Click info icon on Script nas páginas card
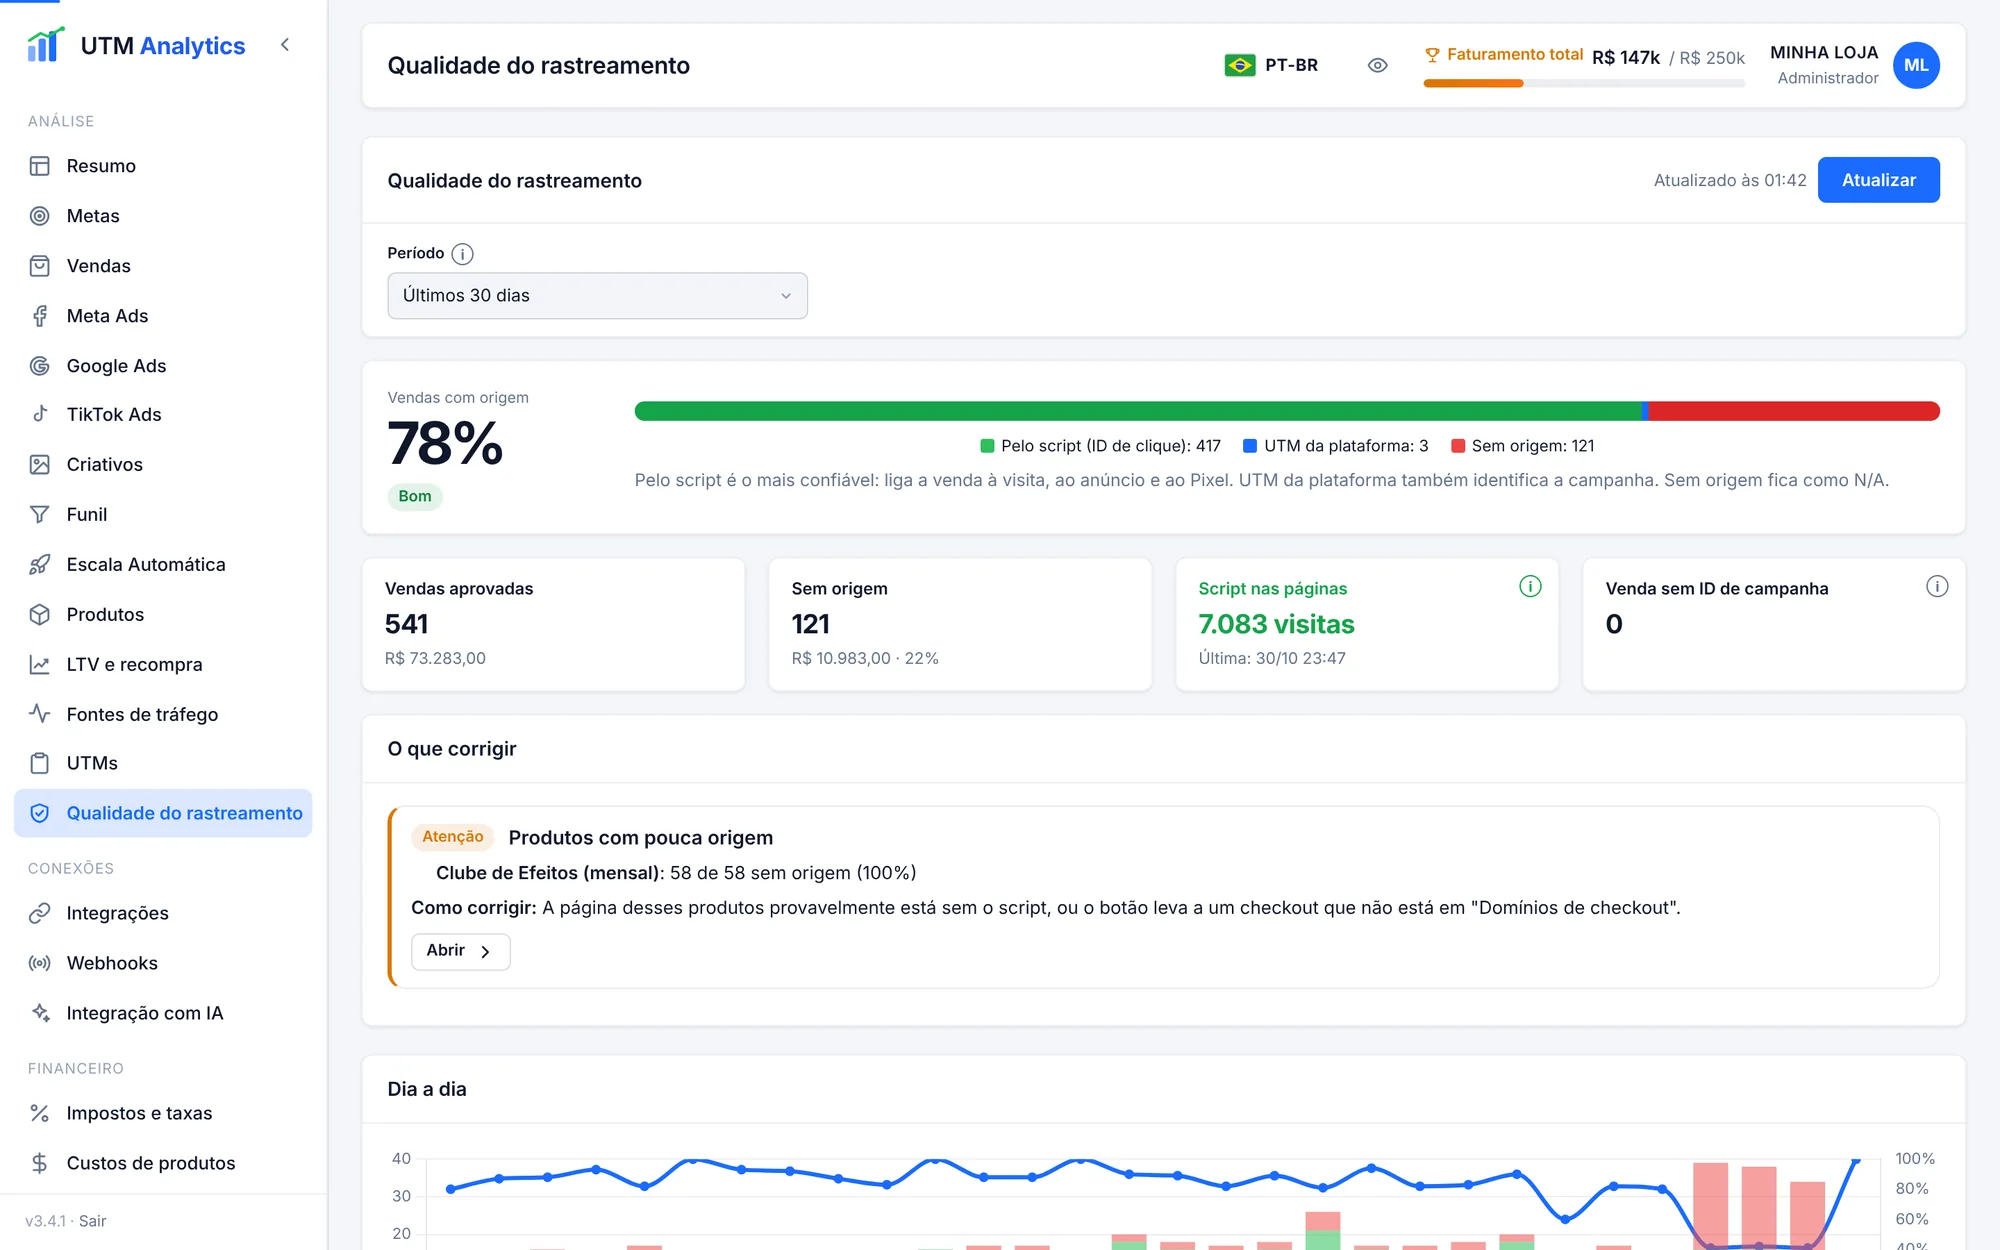Screen dimensions: 2000x1250 (x=1530, y=587)
